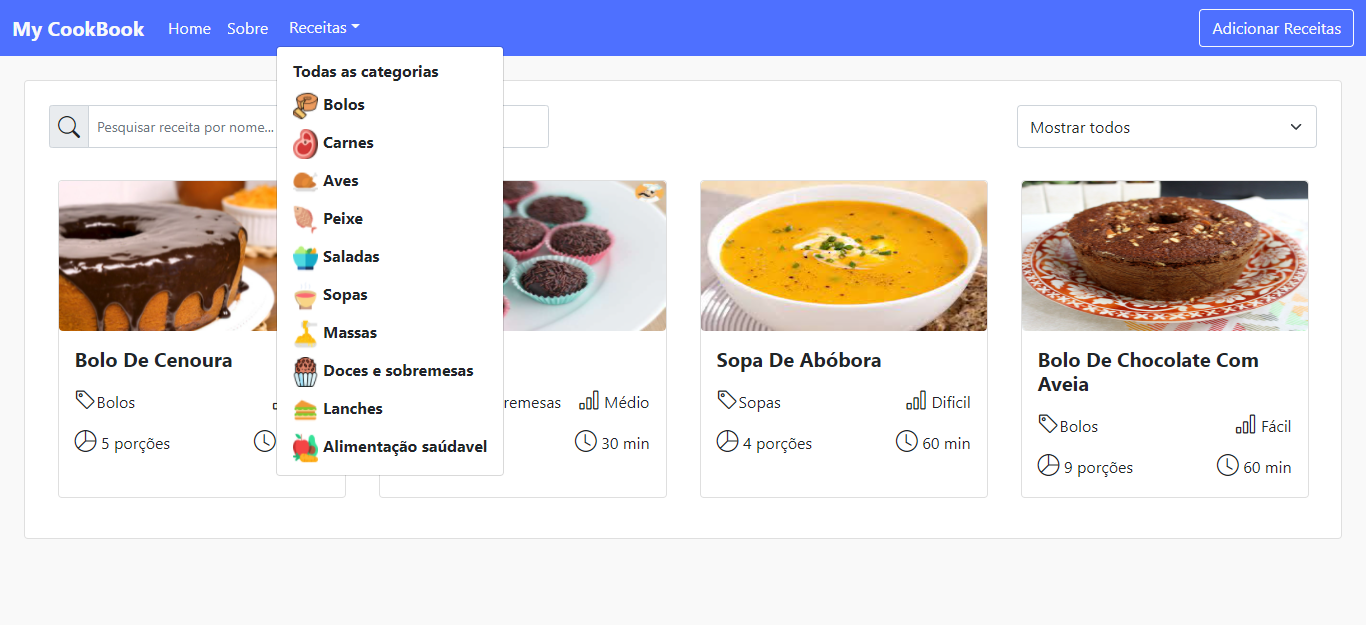Screen dimensions: 1366x625
Task: Choose Todas as categorias menu entry
Action: point(365,72)
